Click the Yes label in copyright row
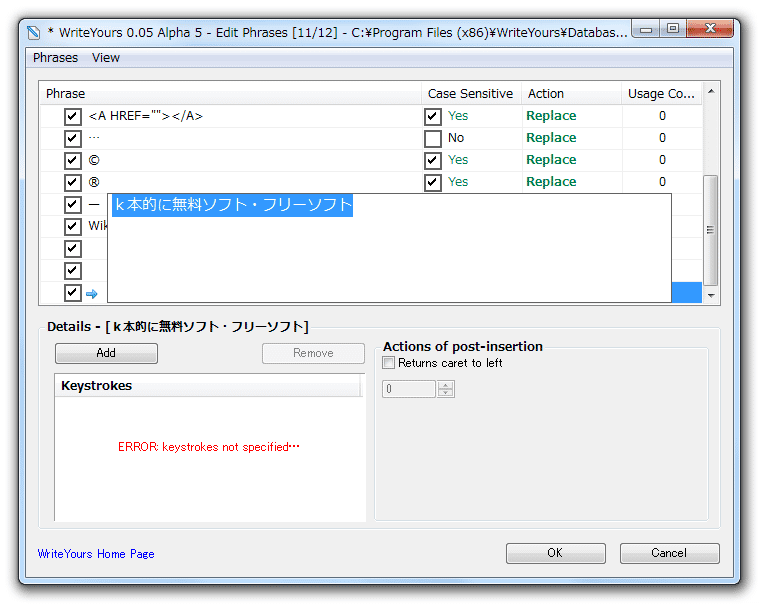This screenshot has height=607, width=763. click(x=458, y=160)
